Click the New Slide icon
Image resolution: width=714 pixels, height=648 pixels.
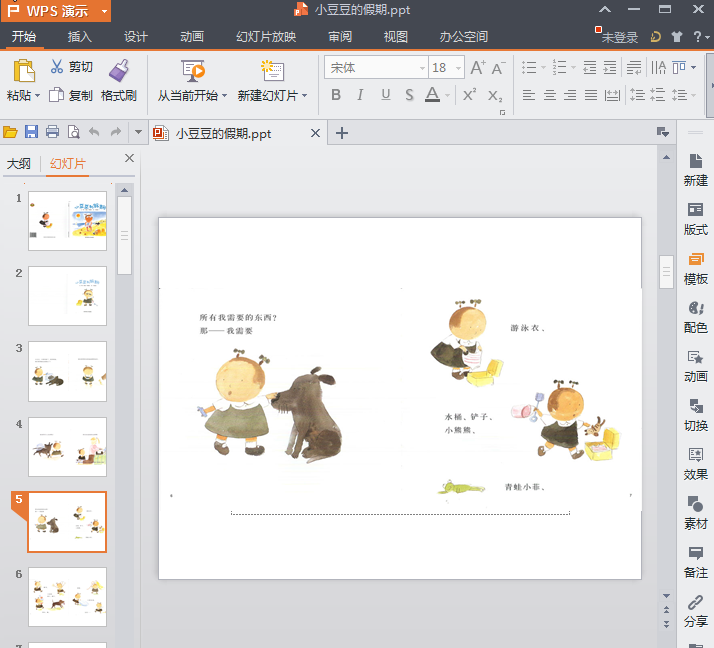272,71
